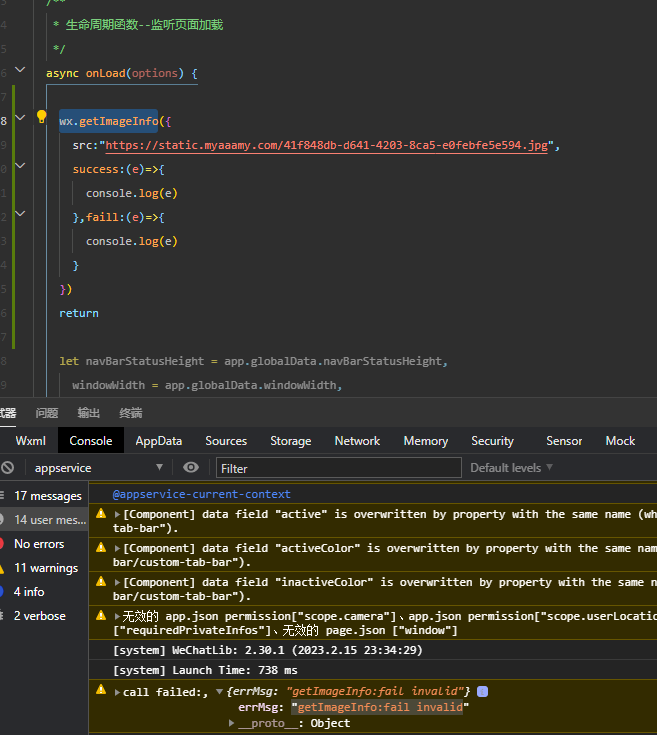Click the clear console icon
The image size is (657, 735).
click(x=8, y=467)
